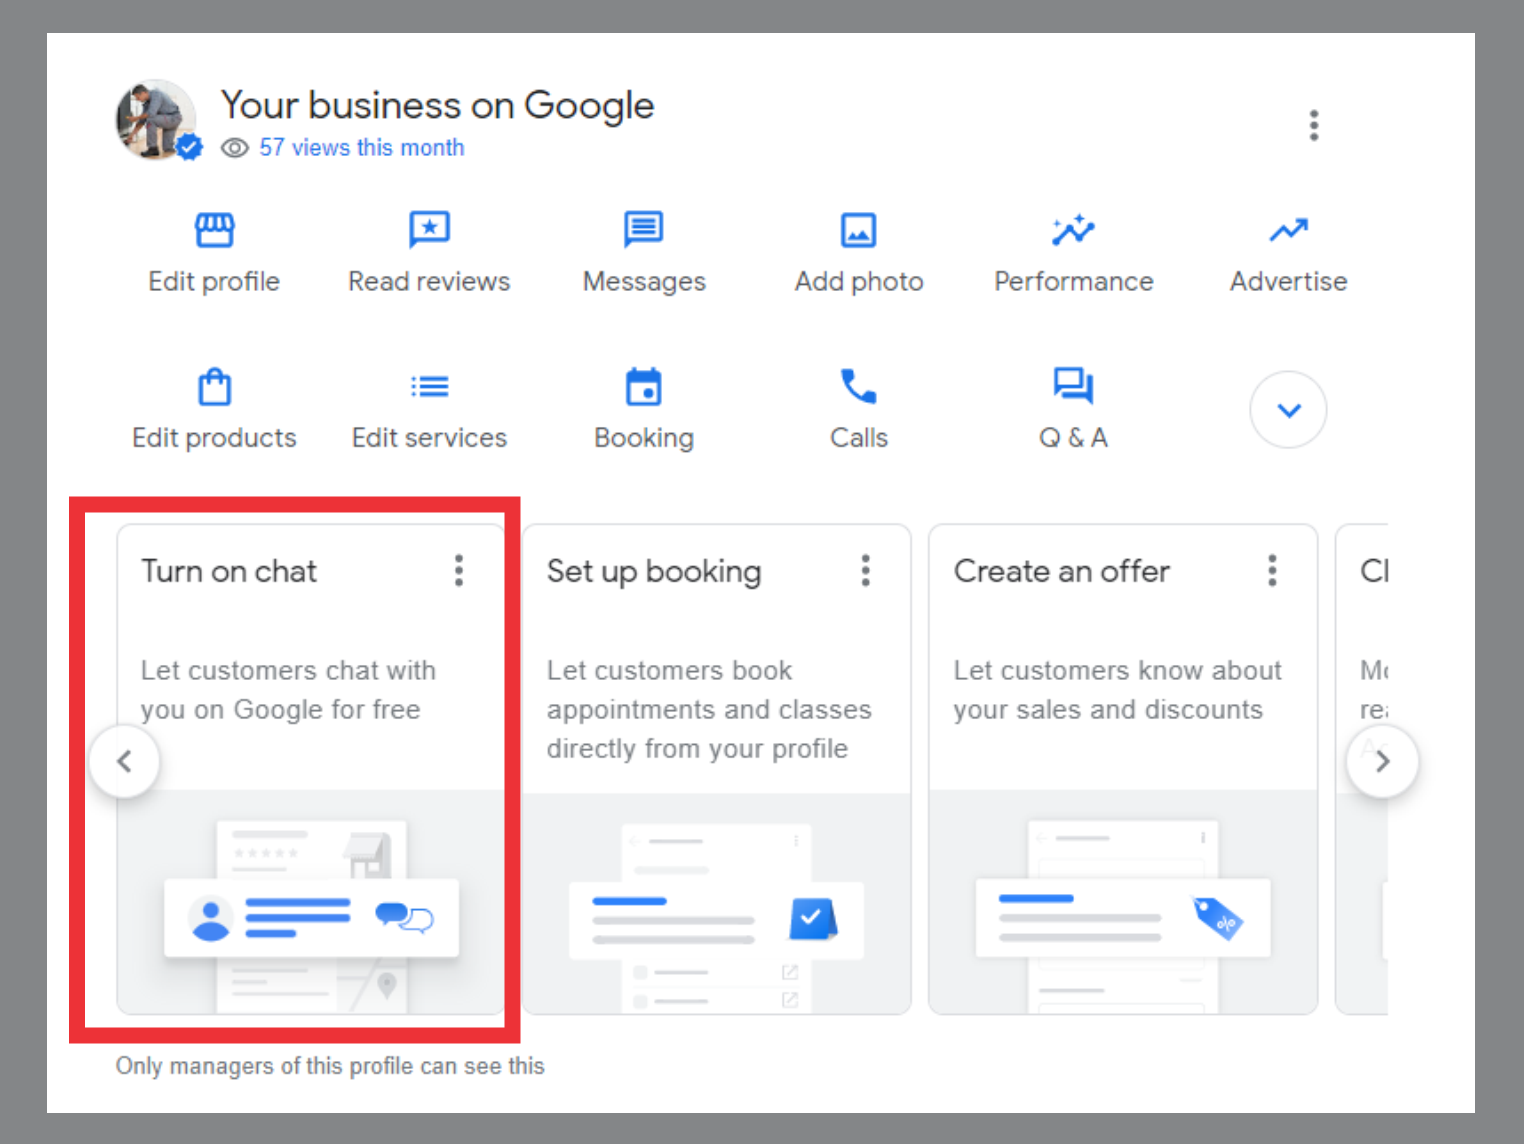Show next cards with the right arrow
This screenshot has width=1524, height=1144.
pos(1382,761)
